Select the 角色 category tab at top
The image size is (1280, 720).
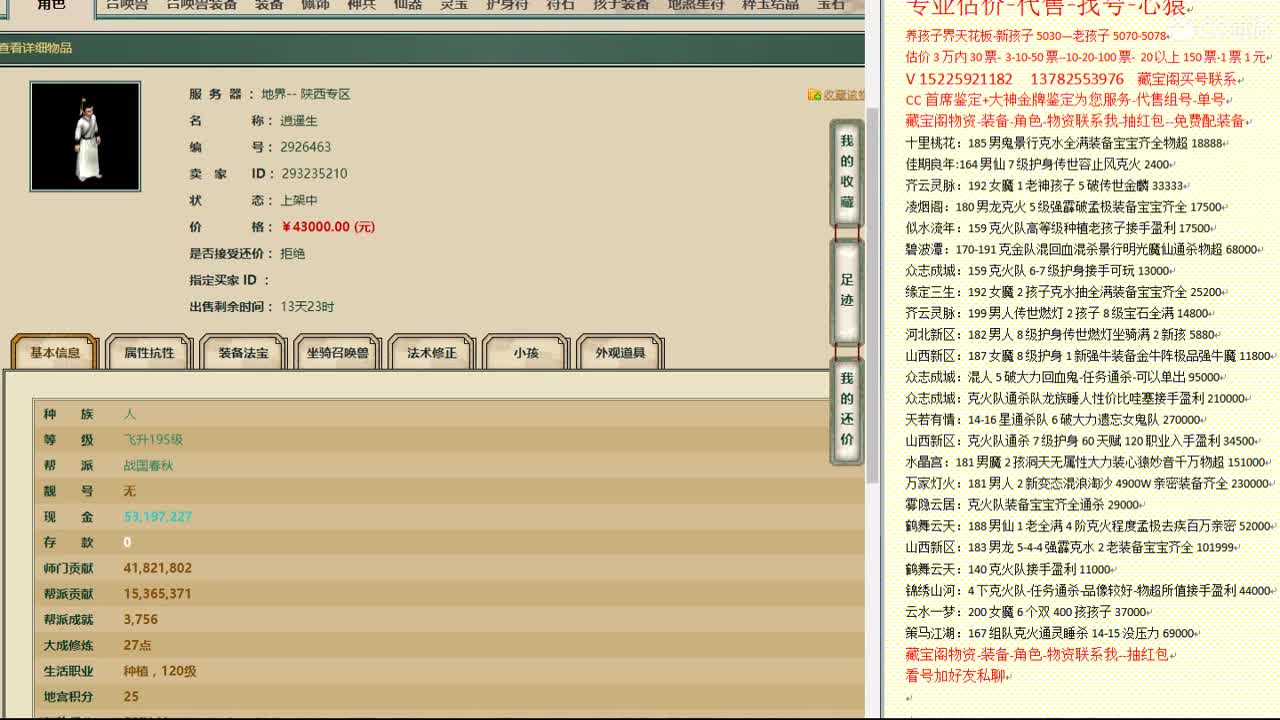tap(51, 6)
